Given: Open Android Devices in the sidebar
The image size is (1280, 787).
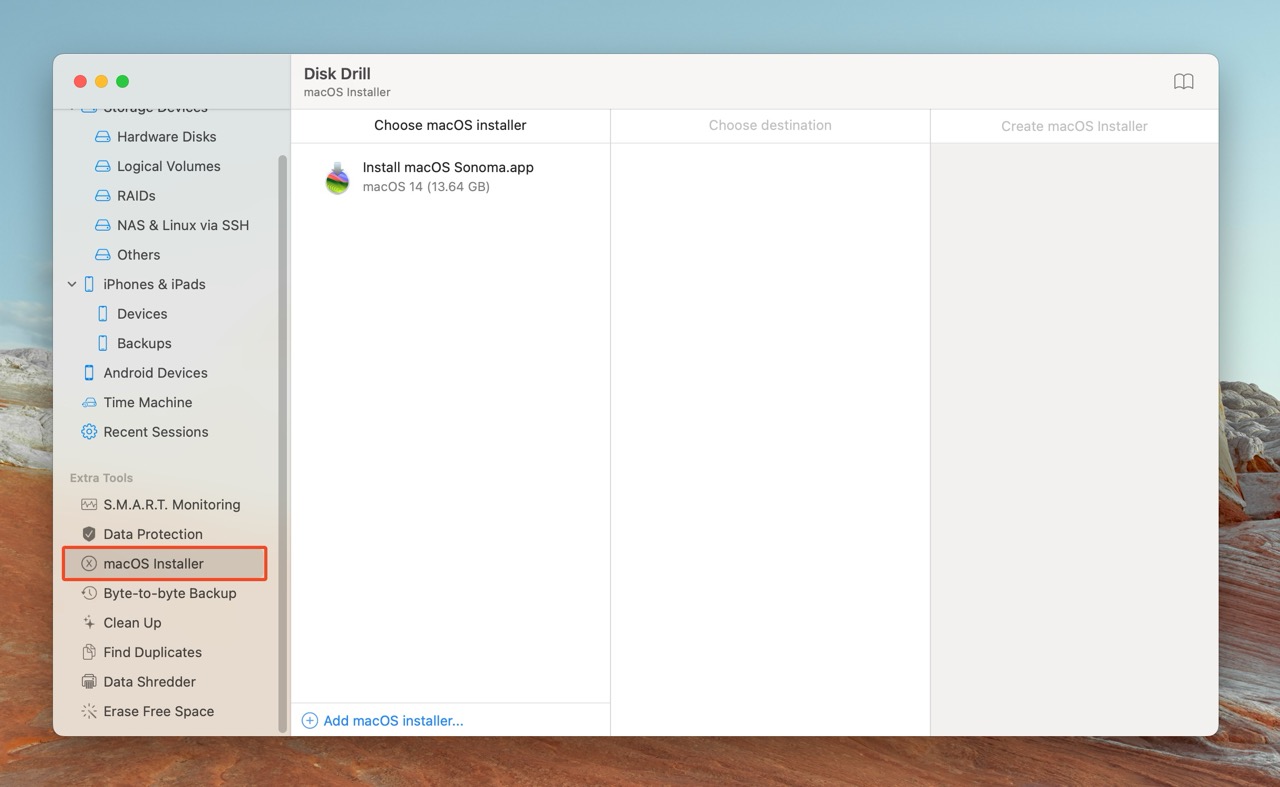Looking at the screenshot, I should pyautogui.click(x=155, y=373).
